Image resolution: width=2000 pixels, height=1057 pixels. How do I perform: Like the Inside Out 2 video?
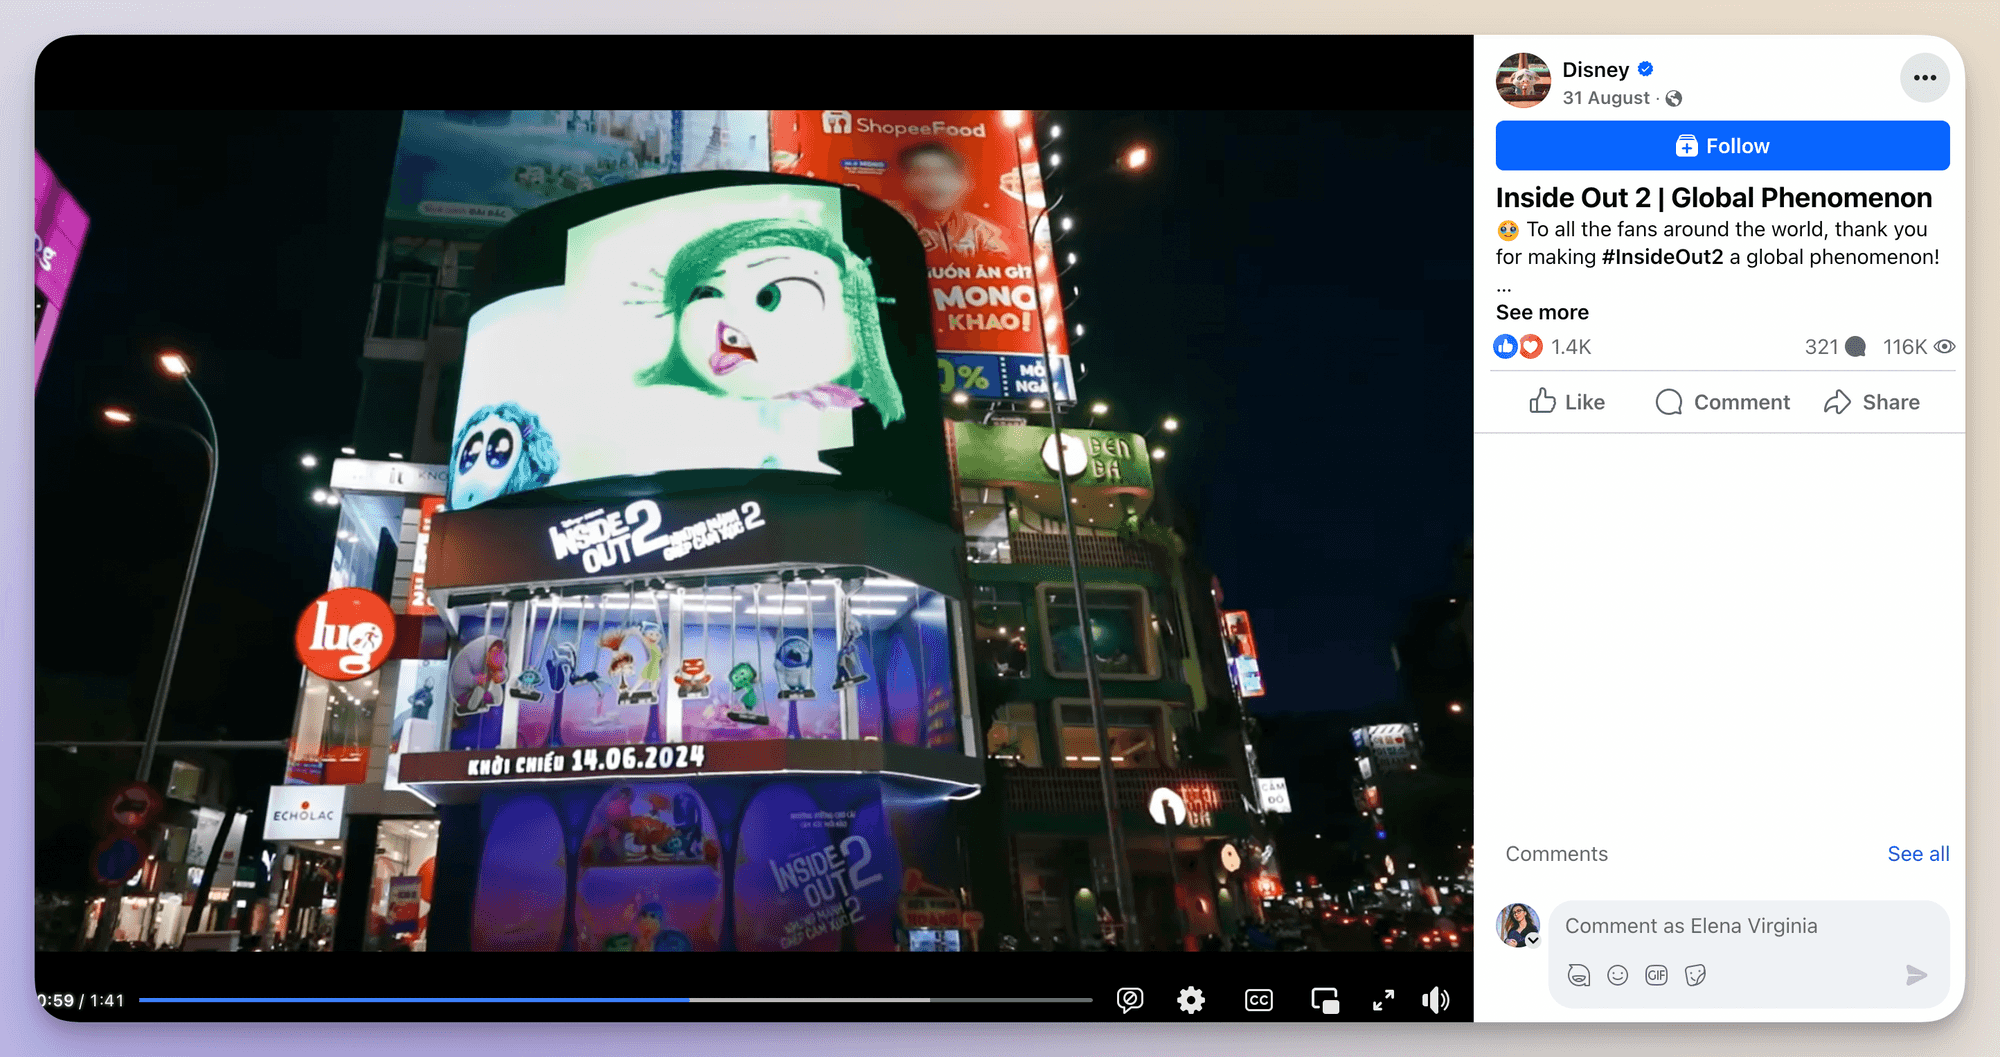point(1567,402)
